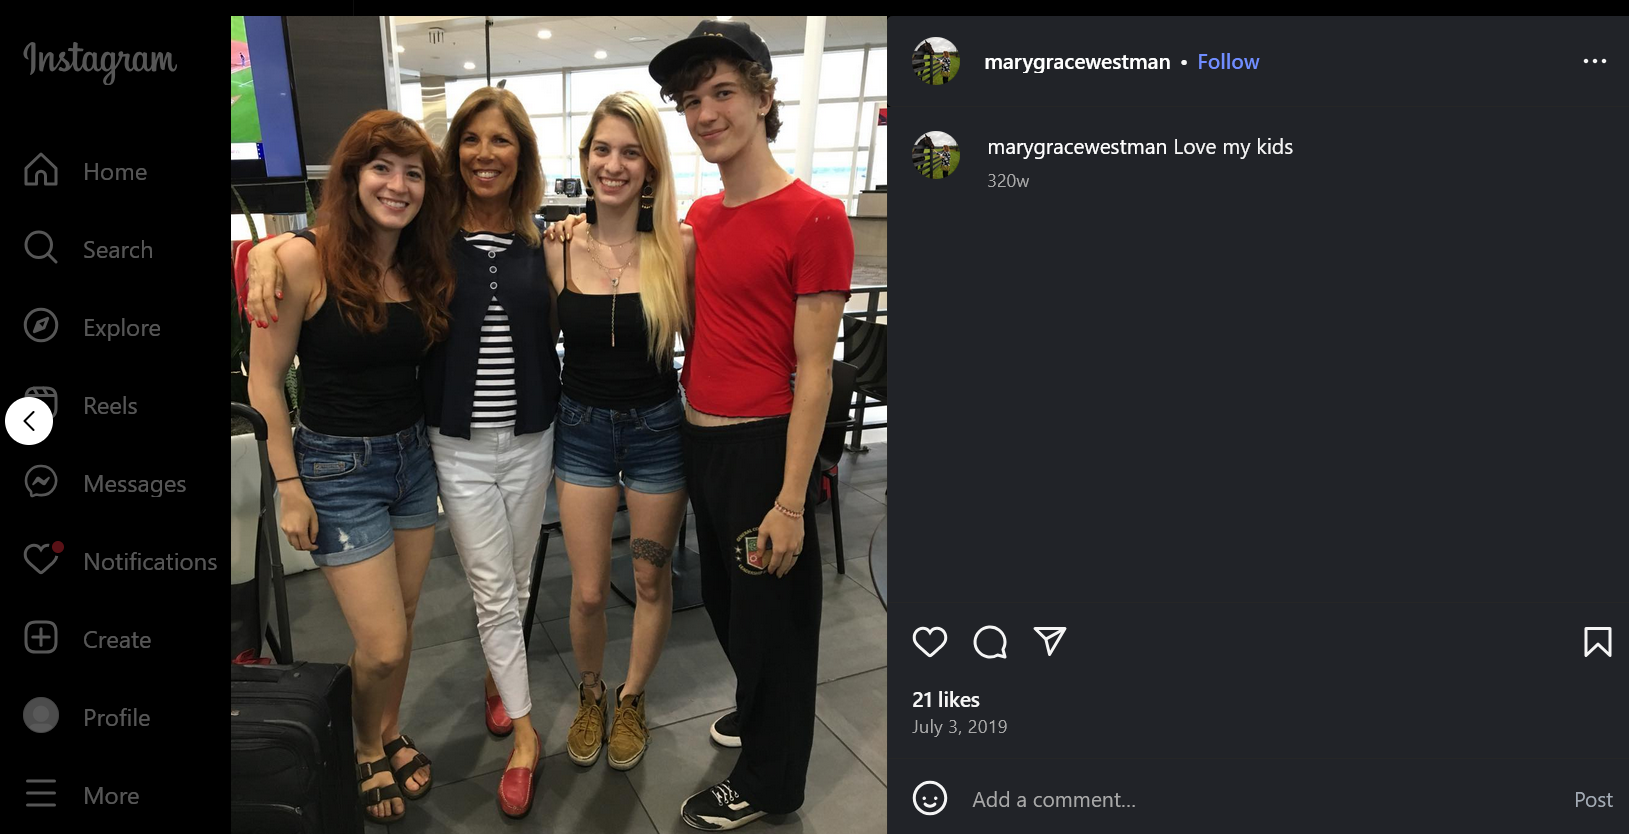Go to previous post with left arrow
The height and width of the screenshot is (834, 1629).
29,421
